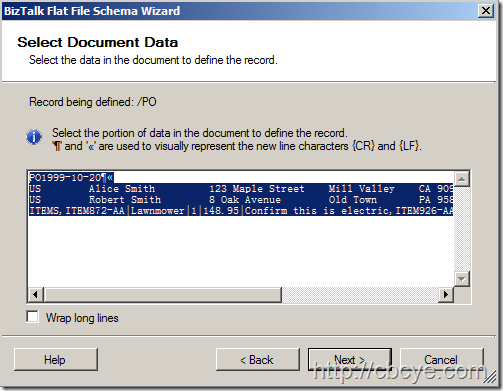Click the vertical scrollbar down arrow

pyautogui.click(x=462, y=279)
